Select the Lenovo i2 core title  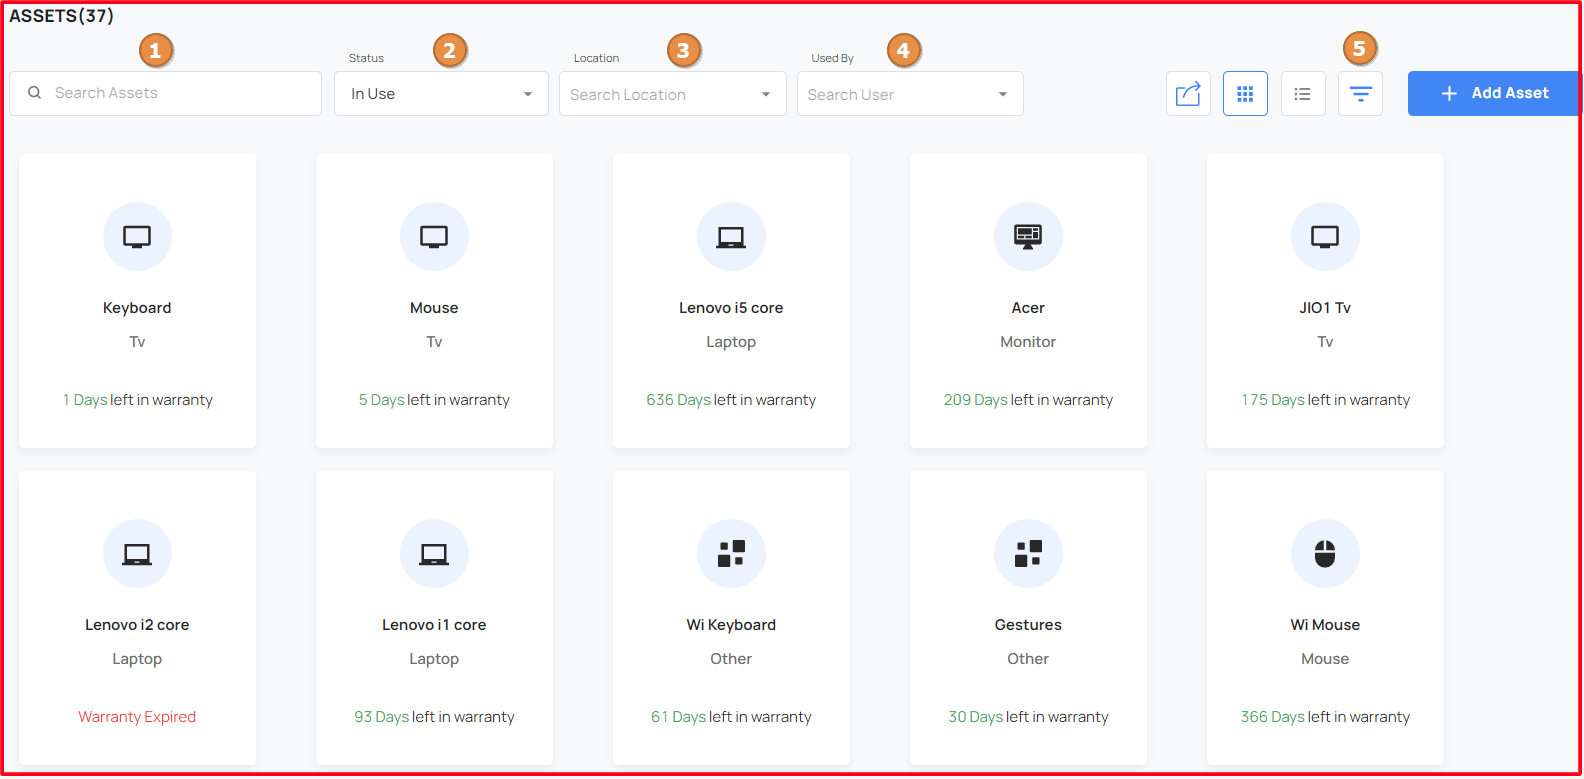137,625
